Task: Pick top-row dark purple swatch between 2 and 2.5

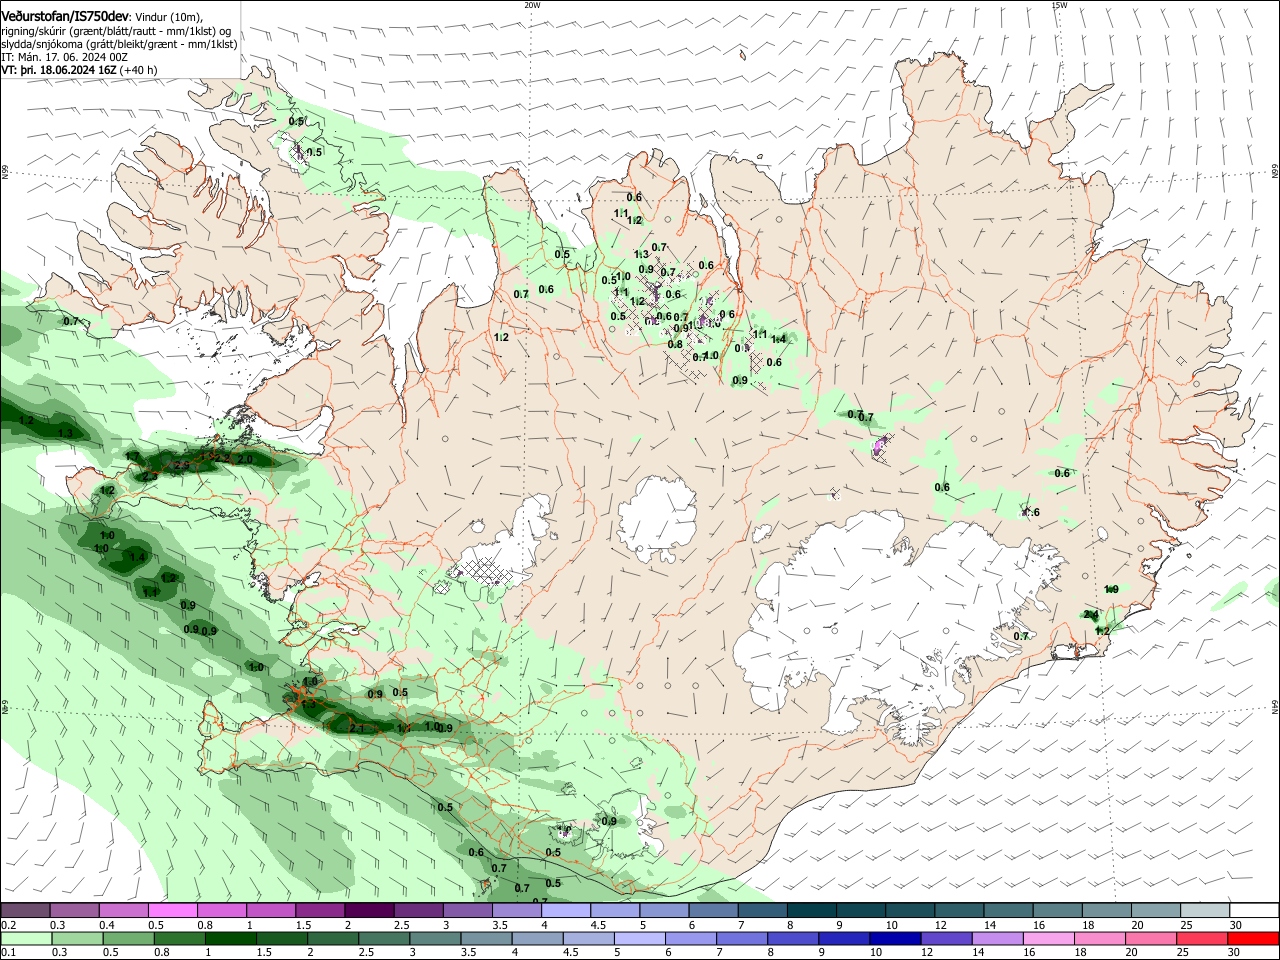Action: point(369,910)
